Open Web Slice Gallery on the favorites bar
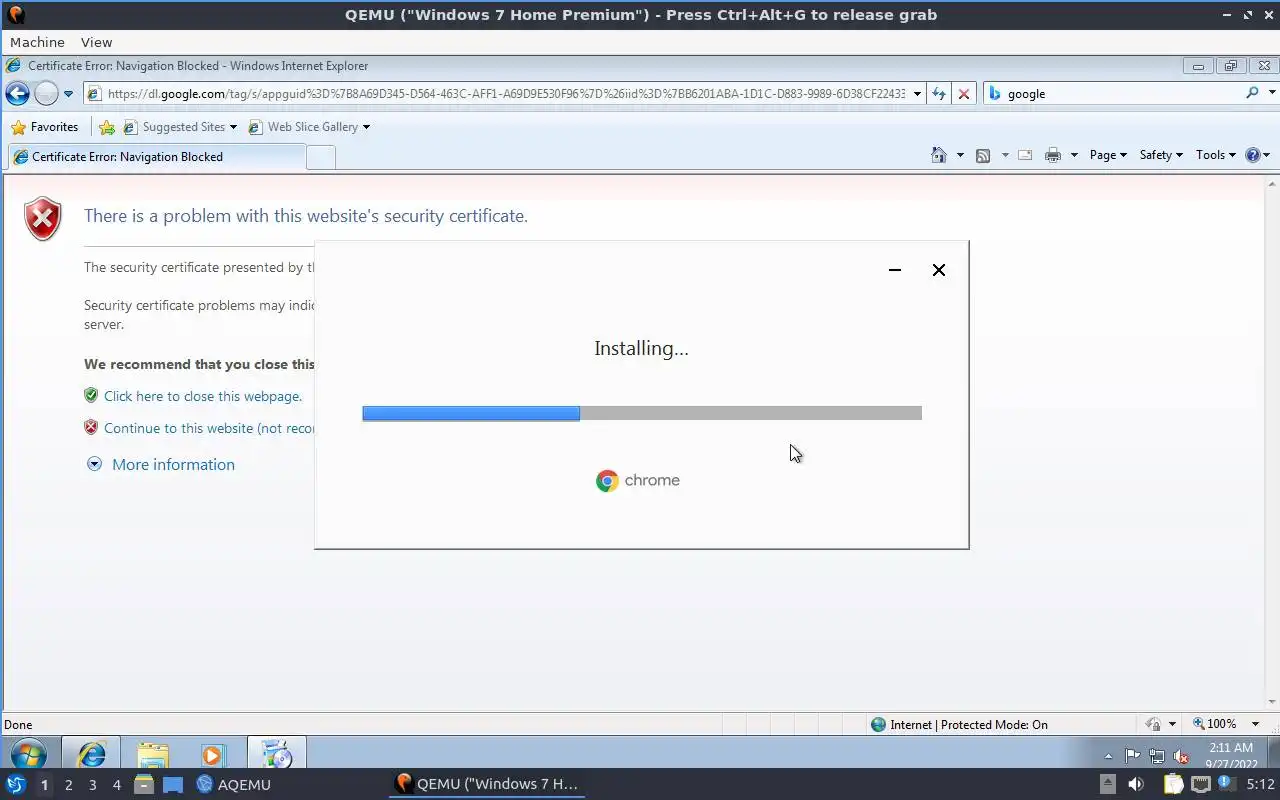The width and height of the screenshot is (1280, 800). point(309,127)
